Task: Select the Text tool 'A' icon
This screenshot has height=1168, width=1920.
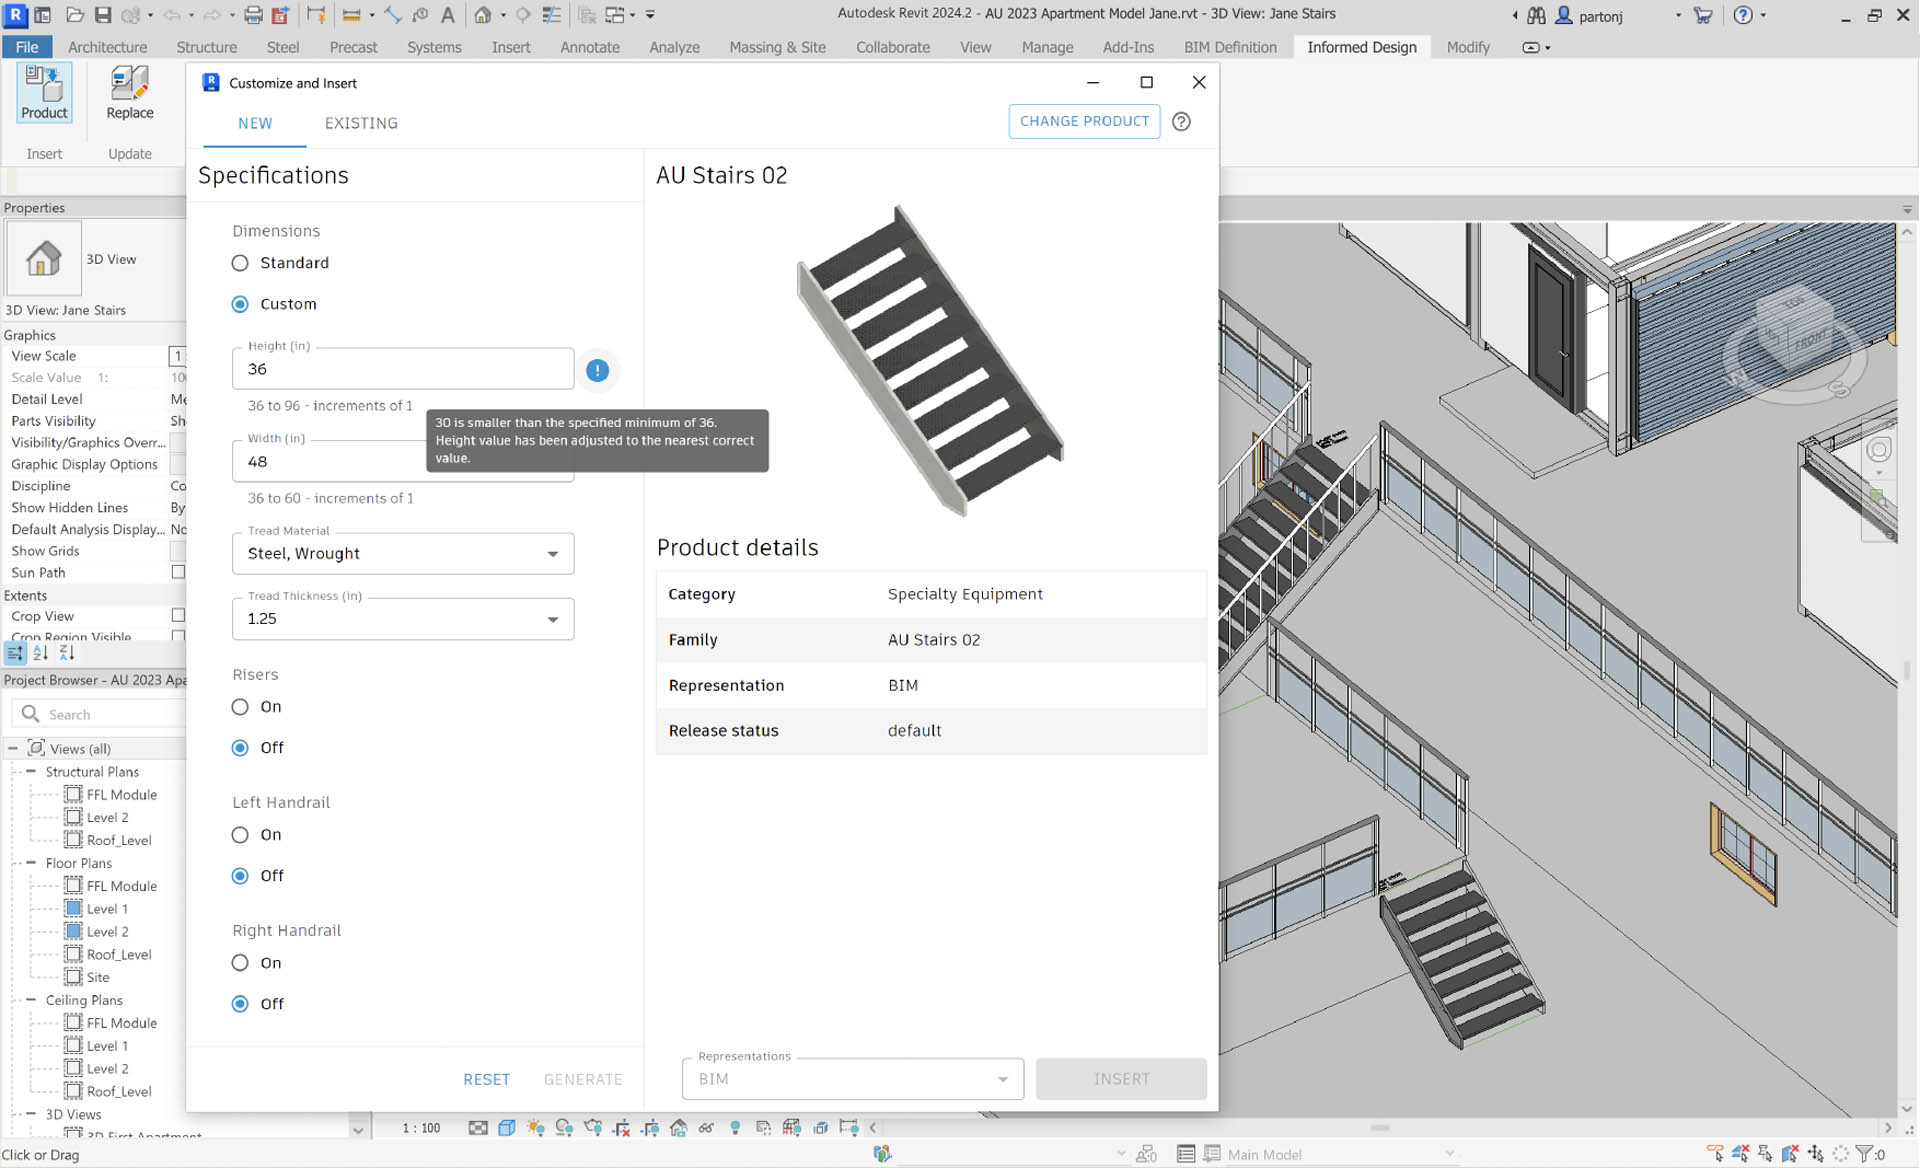Action: click(448, 15)
